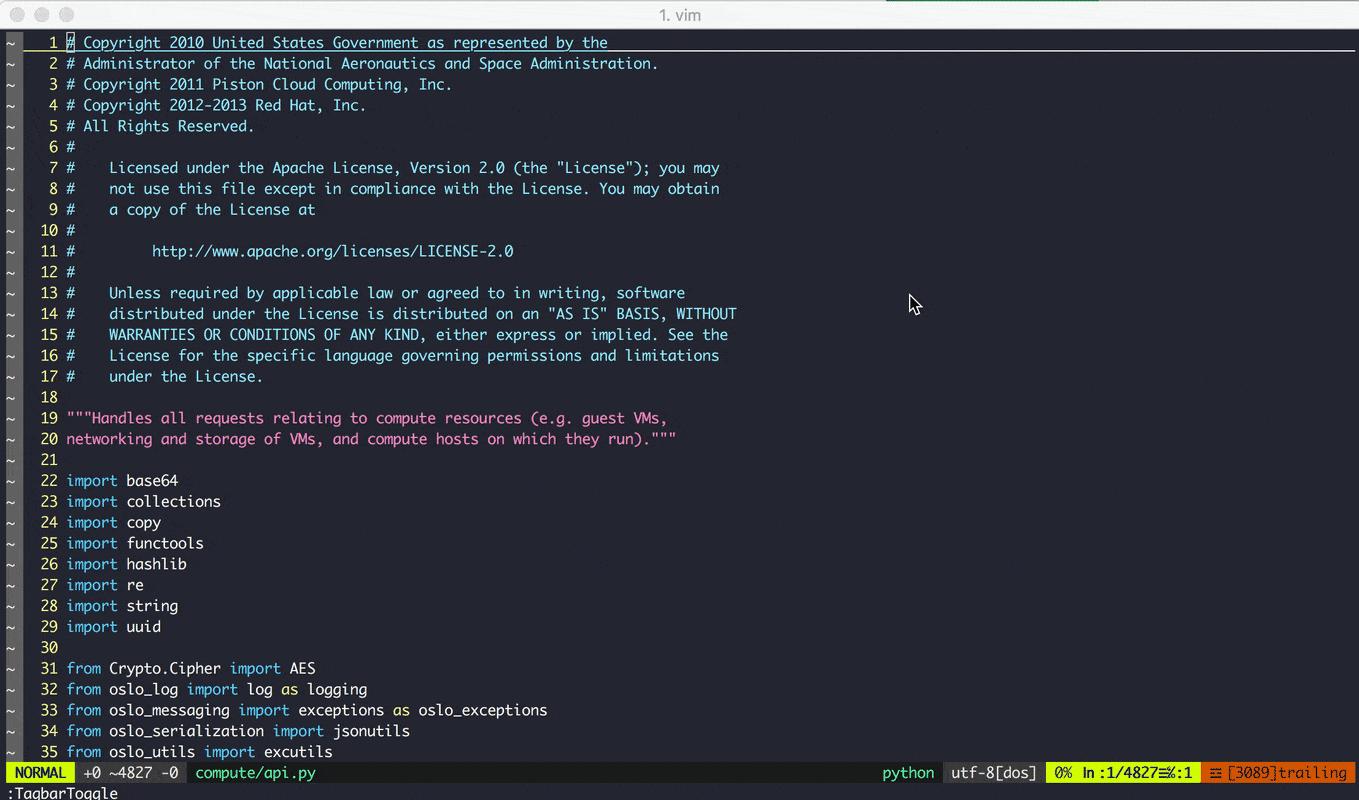
Task: Trigger the :TagbarToggle command on the command line
Action: tap(62, 792)
